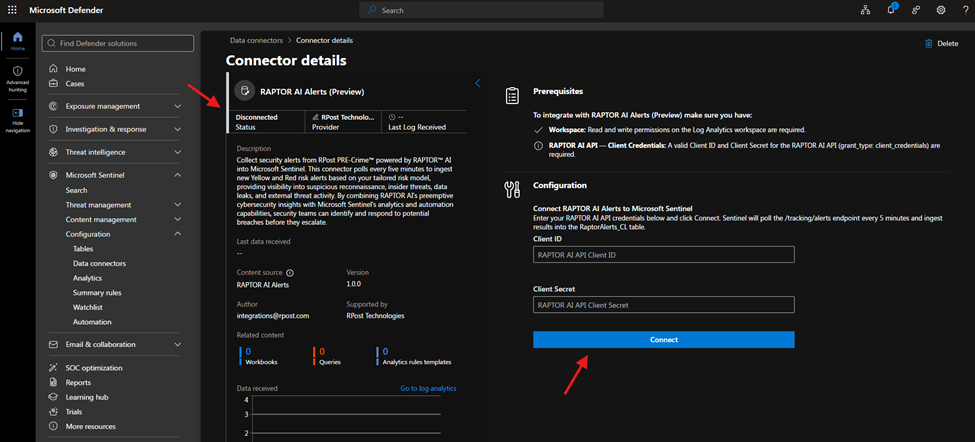Click the integrations@rpost.com author text
Viewport: 975px width, 442px height.
(273, 316)
